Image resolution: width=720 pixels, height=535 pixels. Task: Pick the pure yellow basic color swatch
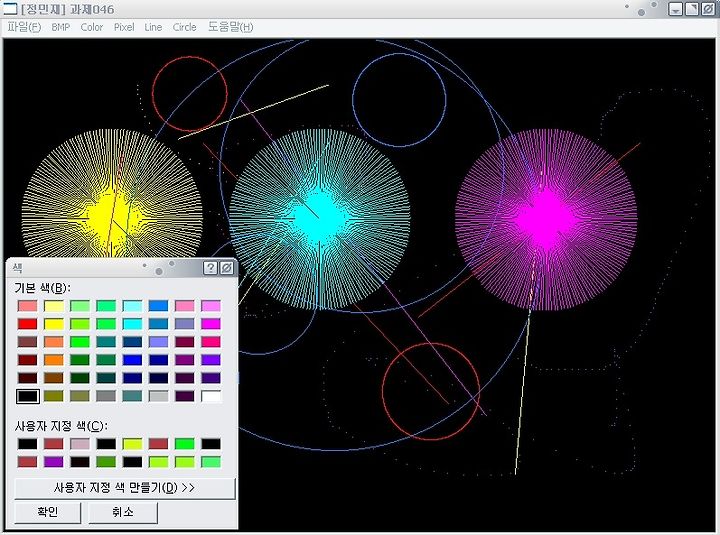[54, 324]
